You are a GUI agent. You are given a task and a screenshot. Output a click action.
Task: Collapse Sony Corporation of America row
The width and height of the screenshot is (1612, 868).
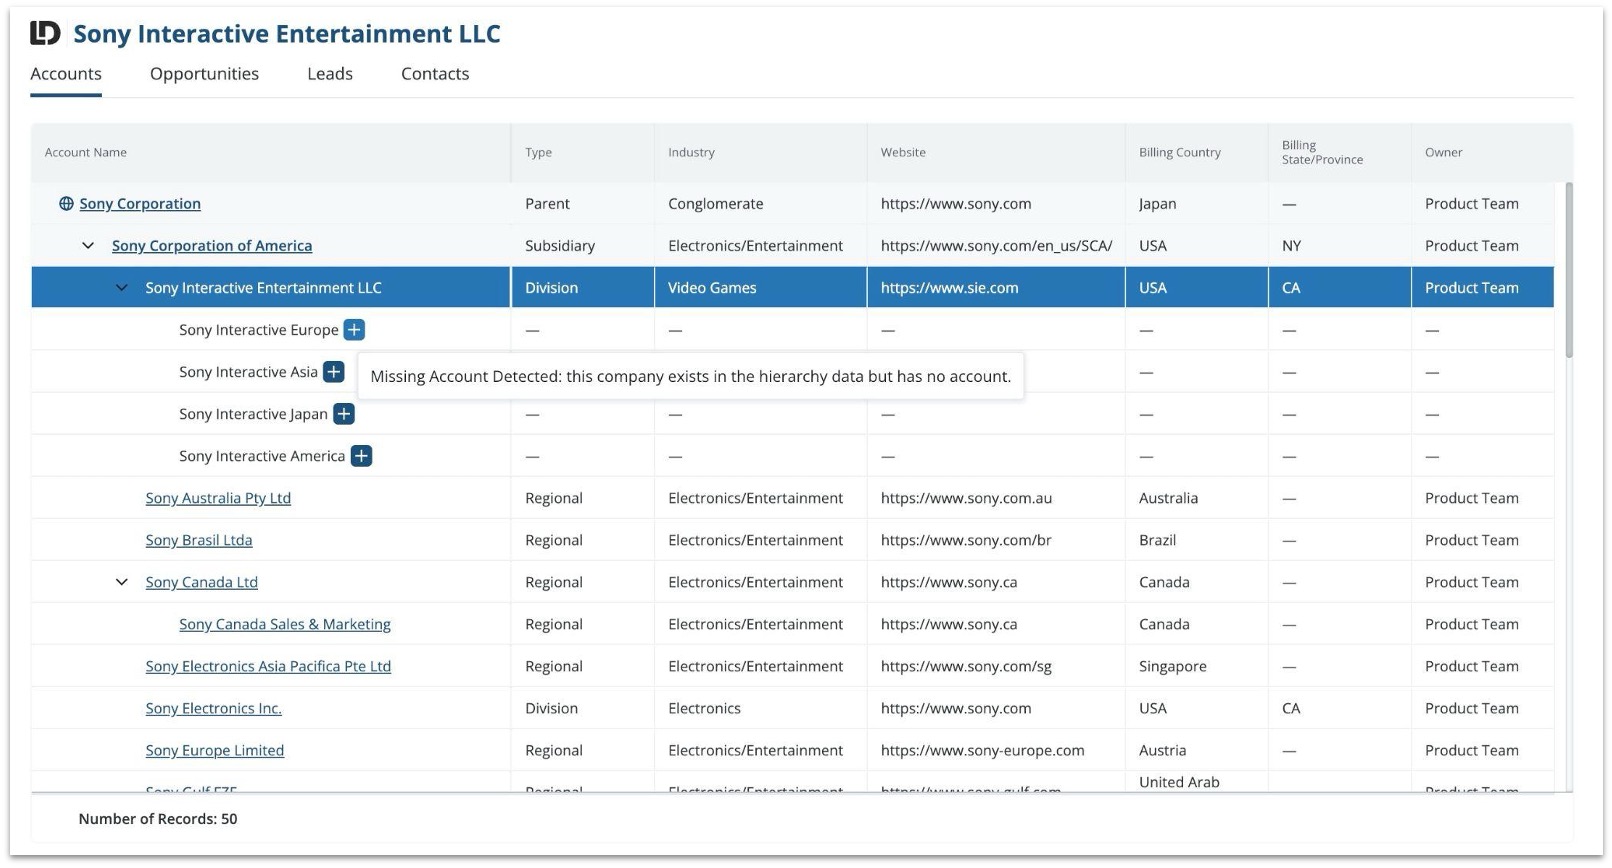point(88,246)
